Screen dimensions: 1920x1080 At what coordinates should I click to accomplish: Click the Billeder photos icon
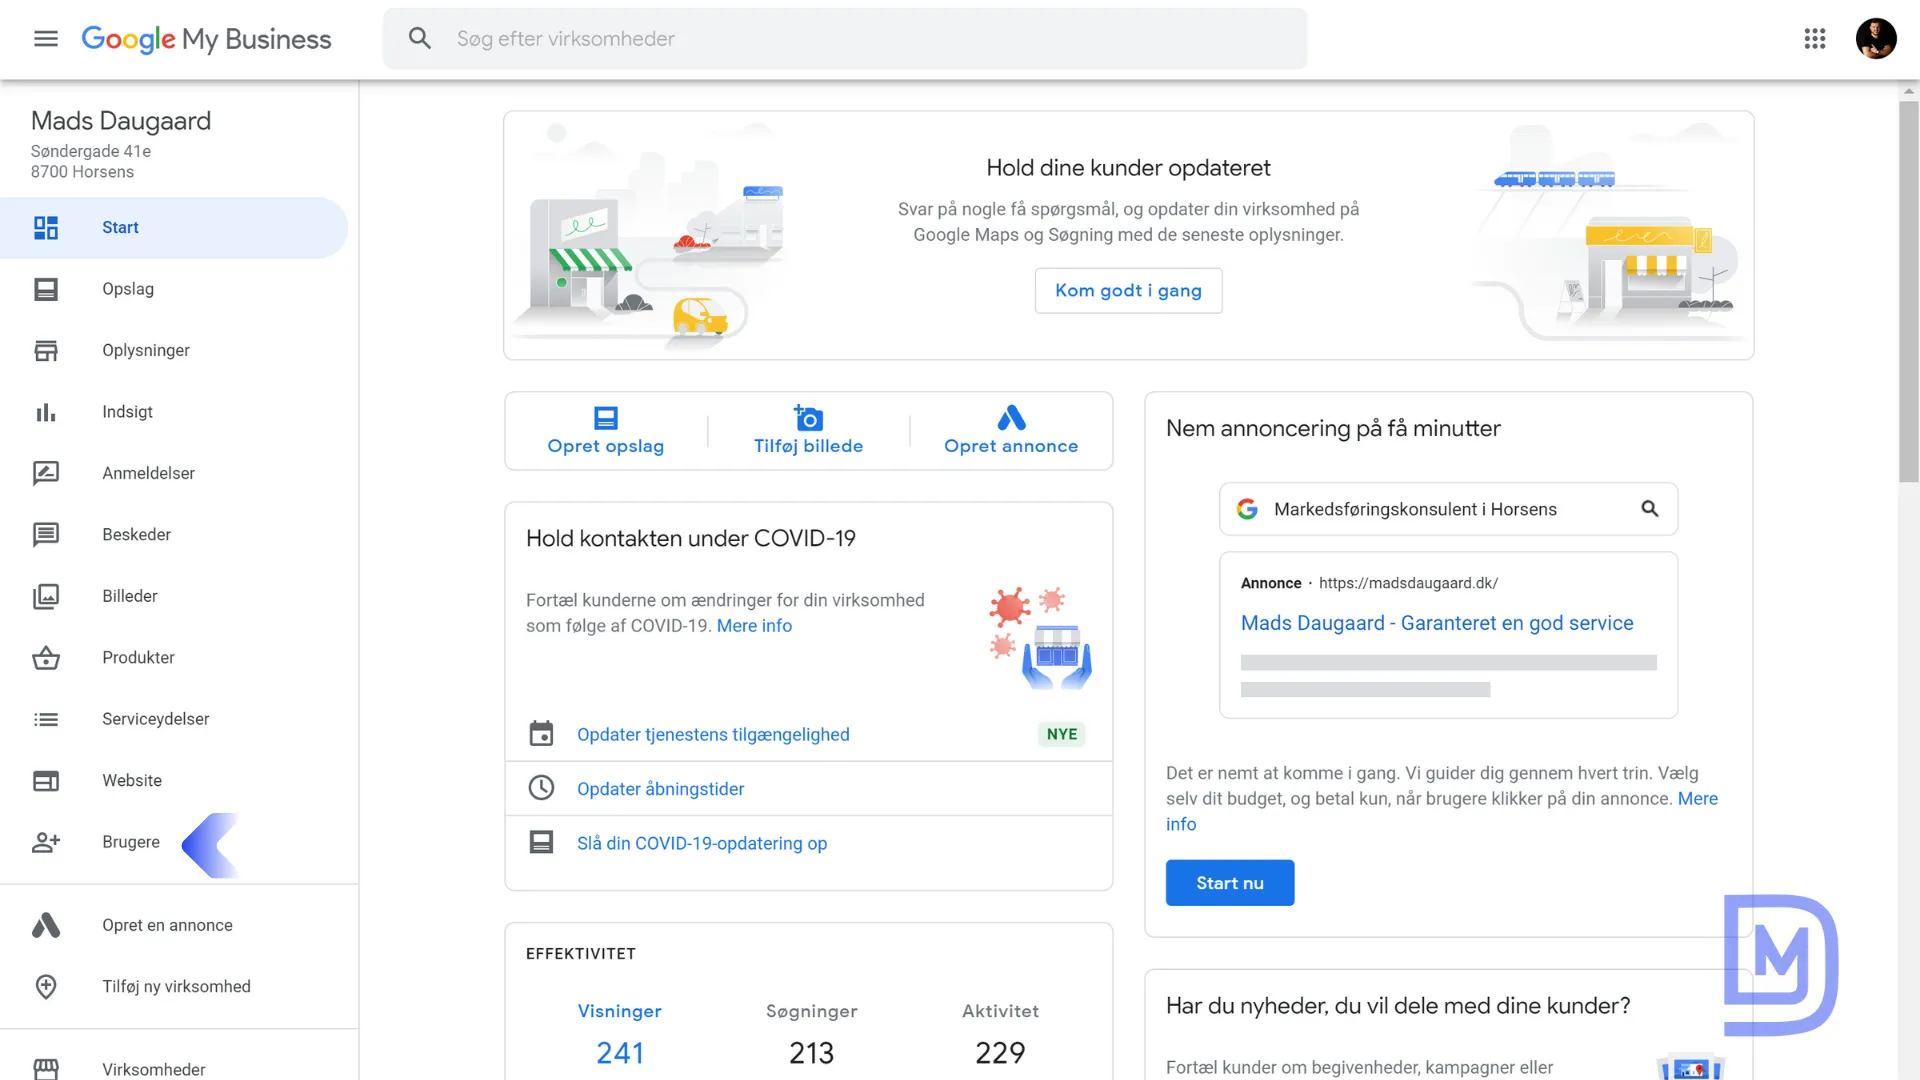pos(46,596)
